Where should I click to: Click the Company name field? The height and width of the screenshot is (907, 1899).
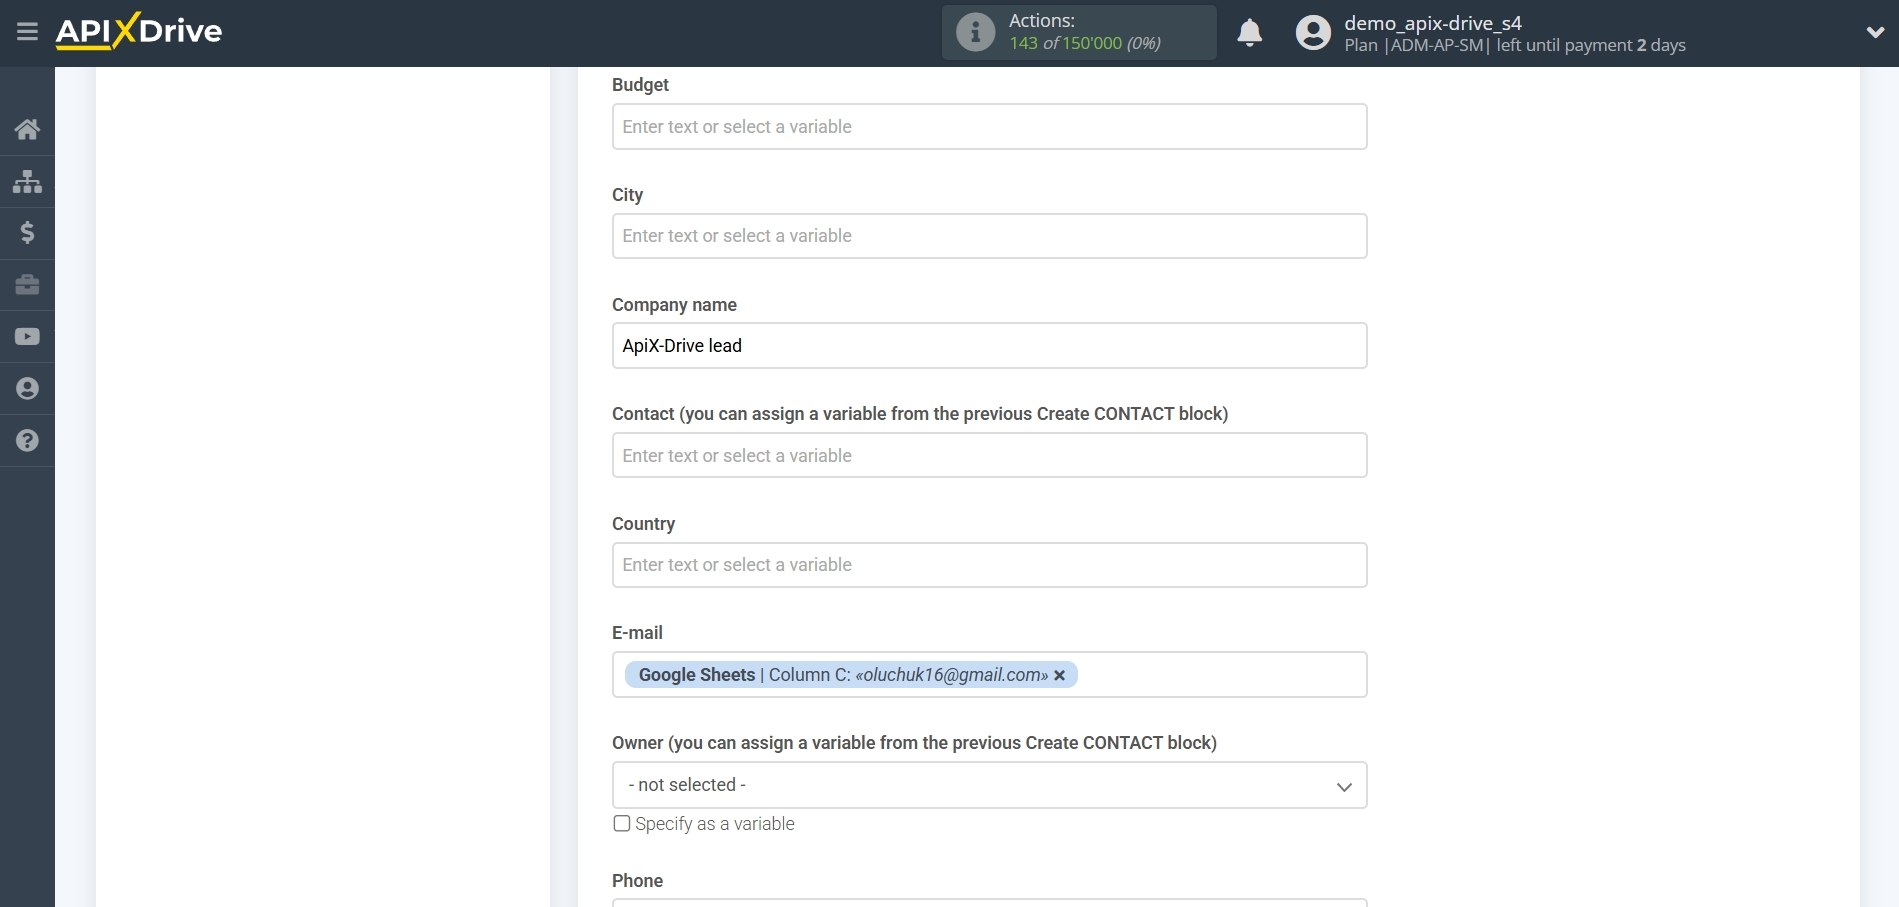pos(989,346)
